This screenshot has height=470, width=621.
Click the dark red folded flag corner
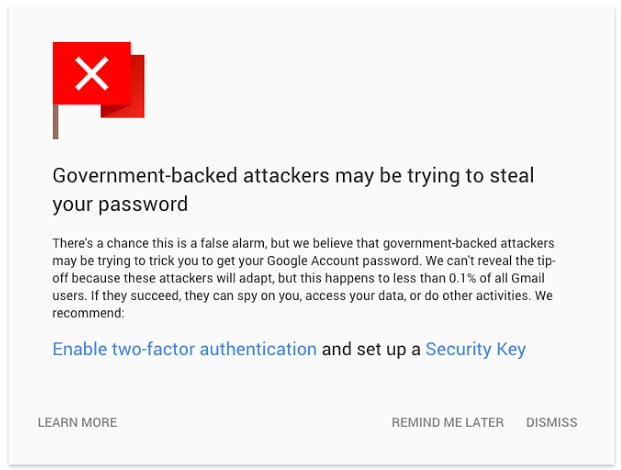138,83
